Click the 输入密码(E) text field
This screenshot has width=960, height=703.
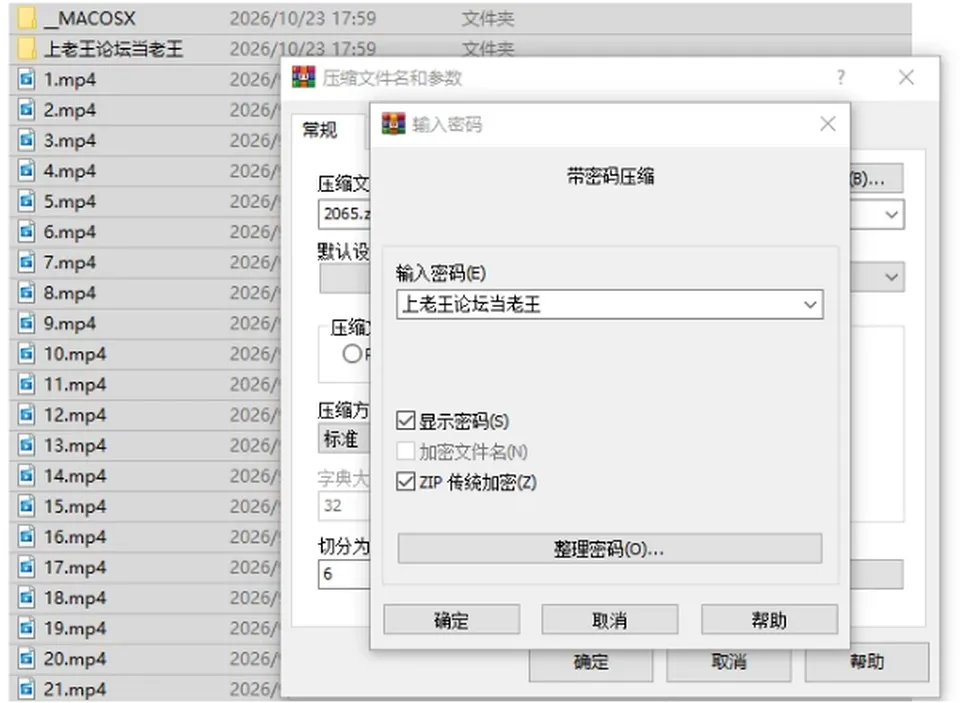coord(599,305)
